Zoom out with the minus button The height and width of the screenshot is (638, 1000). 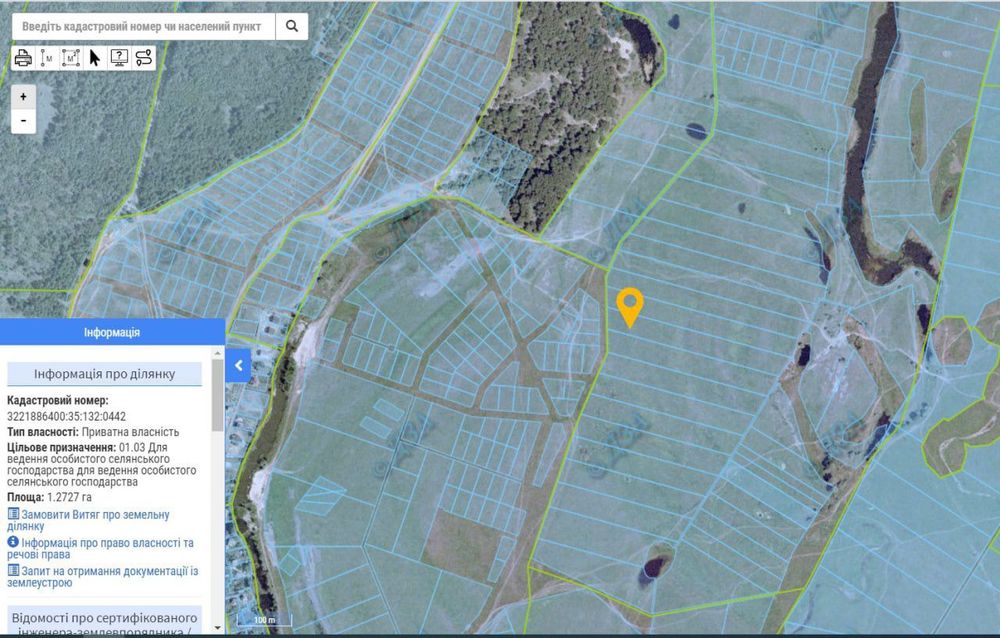[x=24, y=121]
